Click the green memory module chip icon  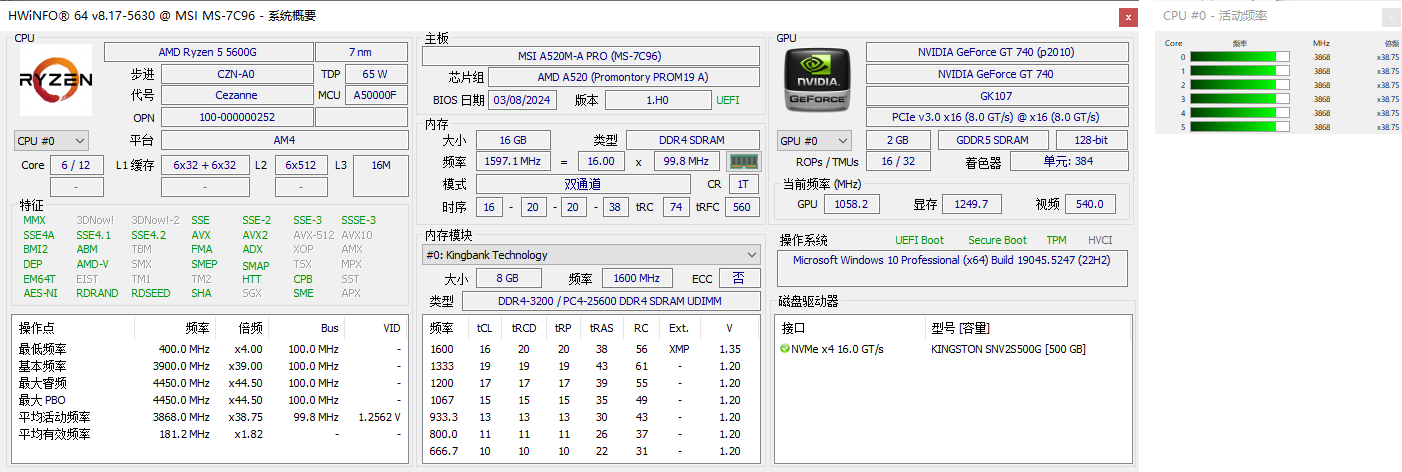coord(742,161)
